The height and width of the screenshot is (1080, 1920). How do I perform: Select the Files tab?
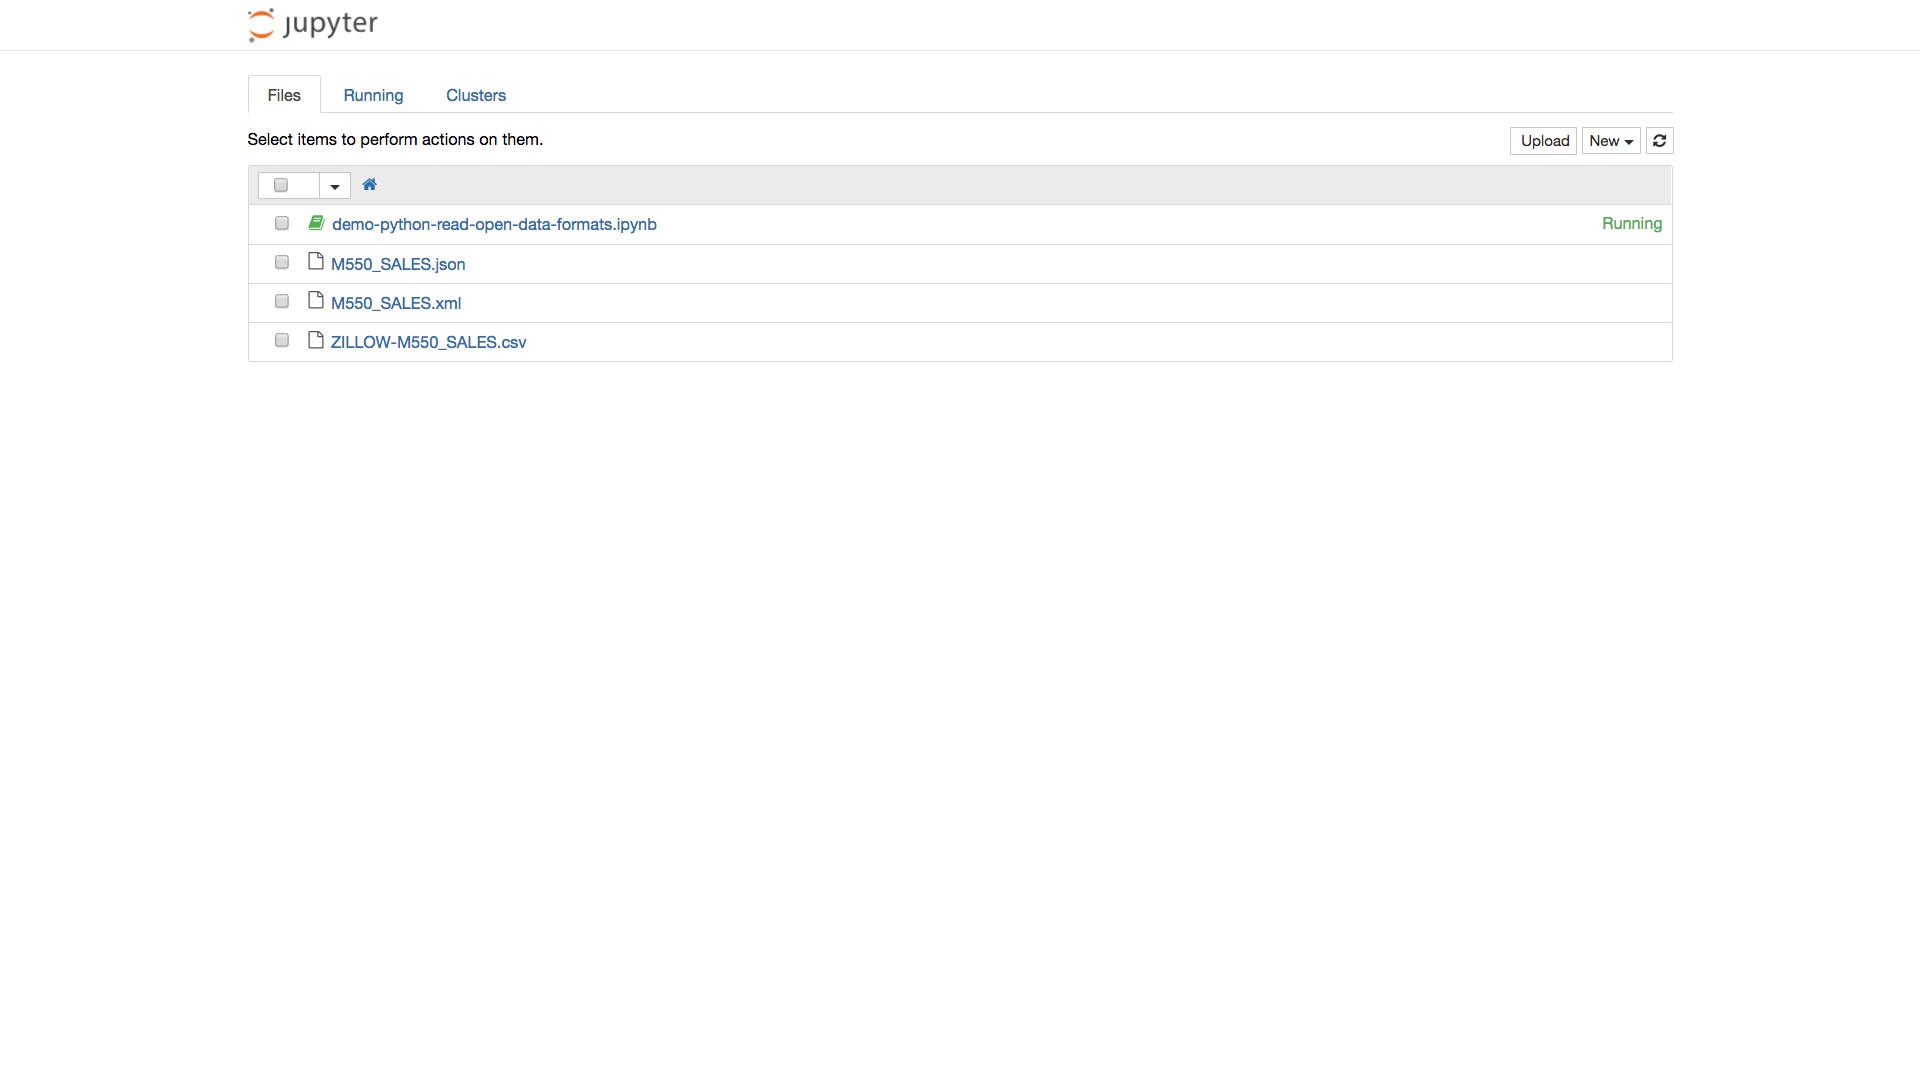click(284, 95)
